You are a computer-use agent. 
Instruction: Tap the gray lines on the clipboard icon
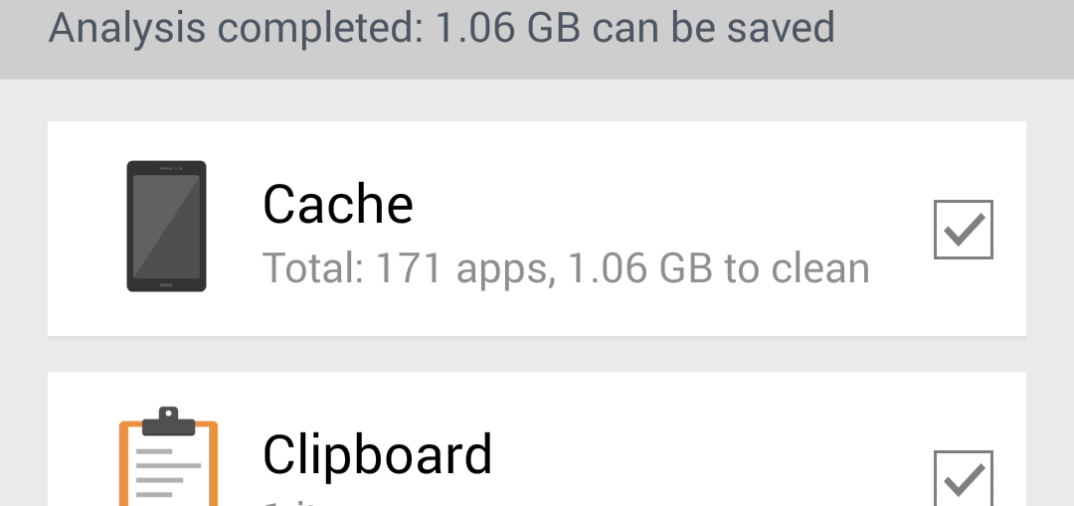pos(168,472)
